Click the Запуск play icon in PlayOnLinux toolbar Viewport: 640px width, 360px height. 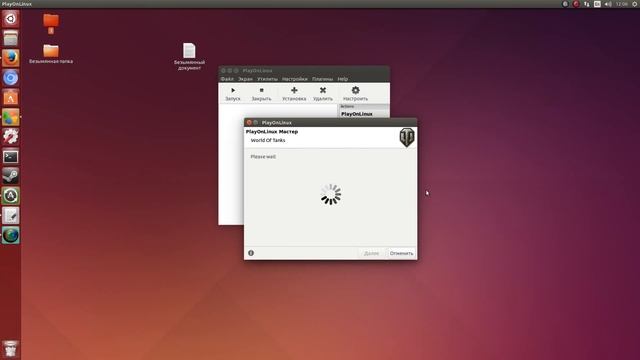(233, 90)
